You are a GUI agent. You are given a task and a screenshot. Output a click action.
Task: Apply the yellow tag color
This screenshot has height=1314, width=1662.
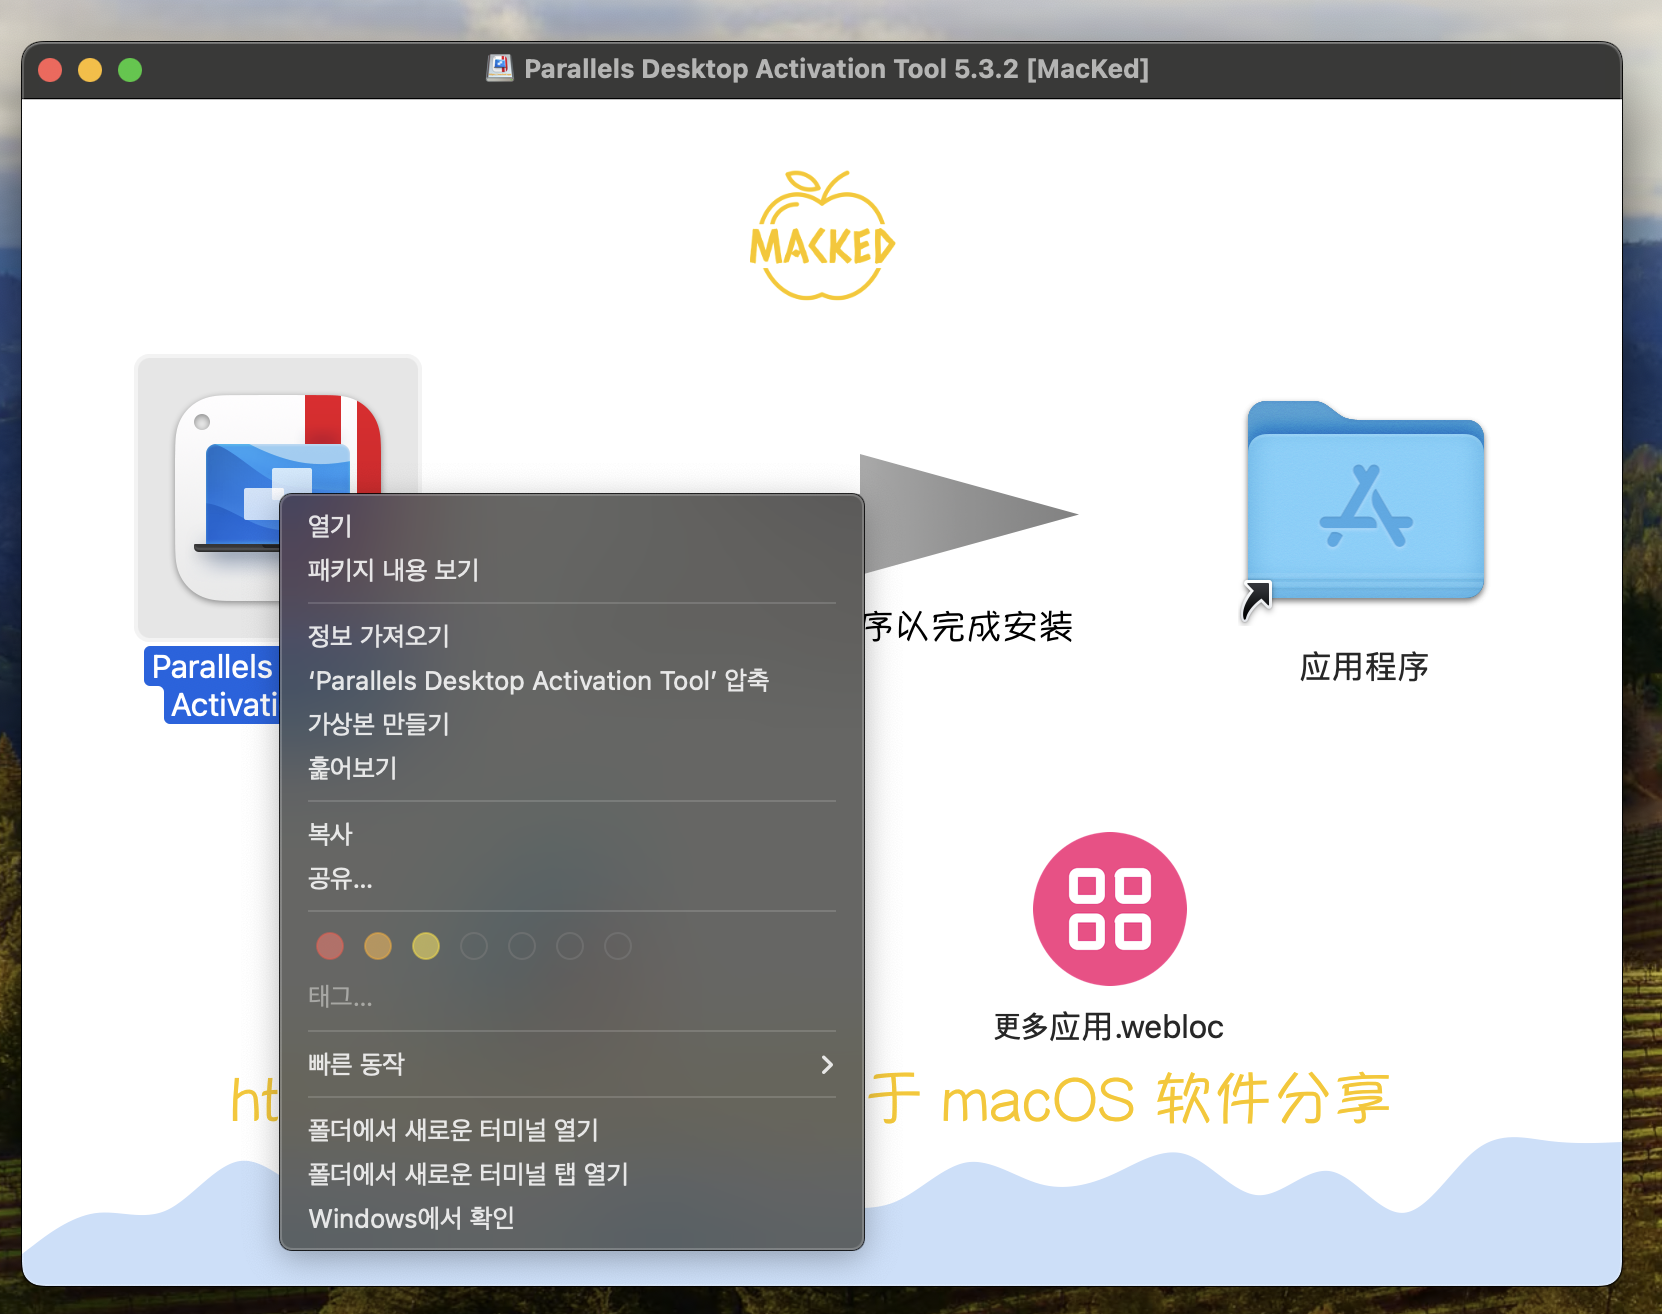coord(426,946)
